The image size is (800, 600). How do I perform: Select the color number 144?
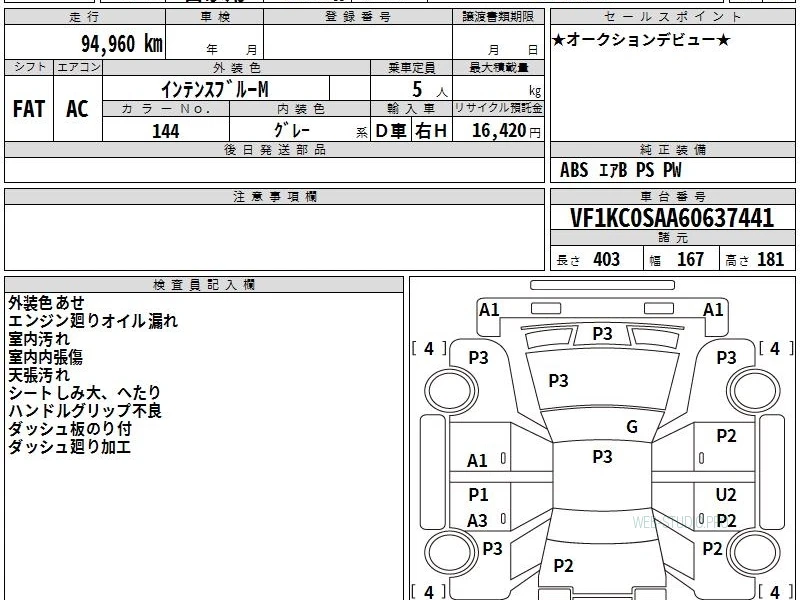click(166, 131)
